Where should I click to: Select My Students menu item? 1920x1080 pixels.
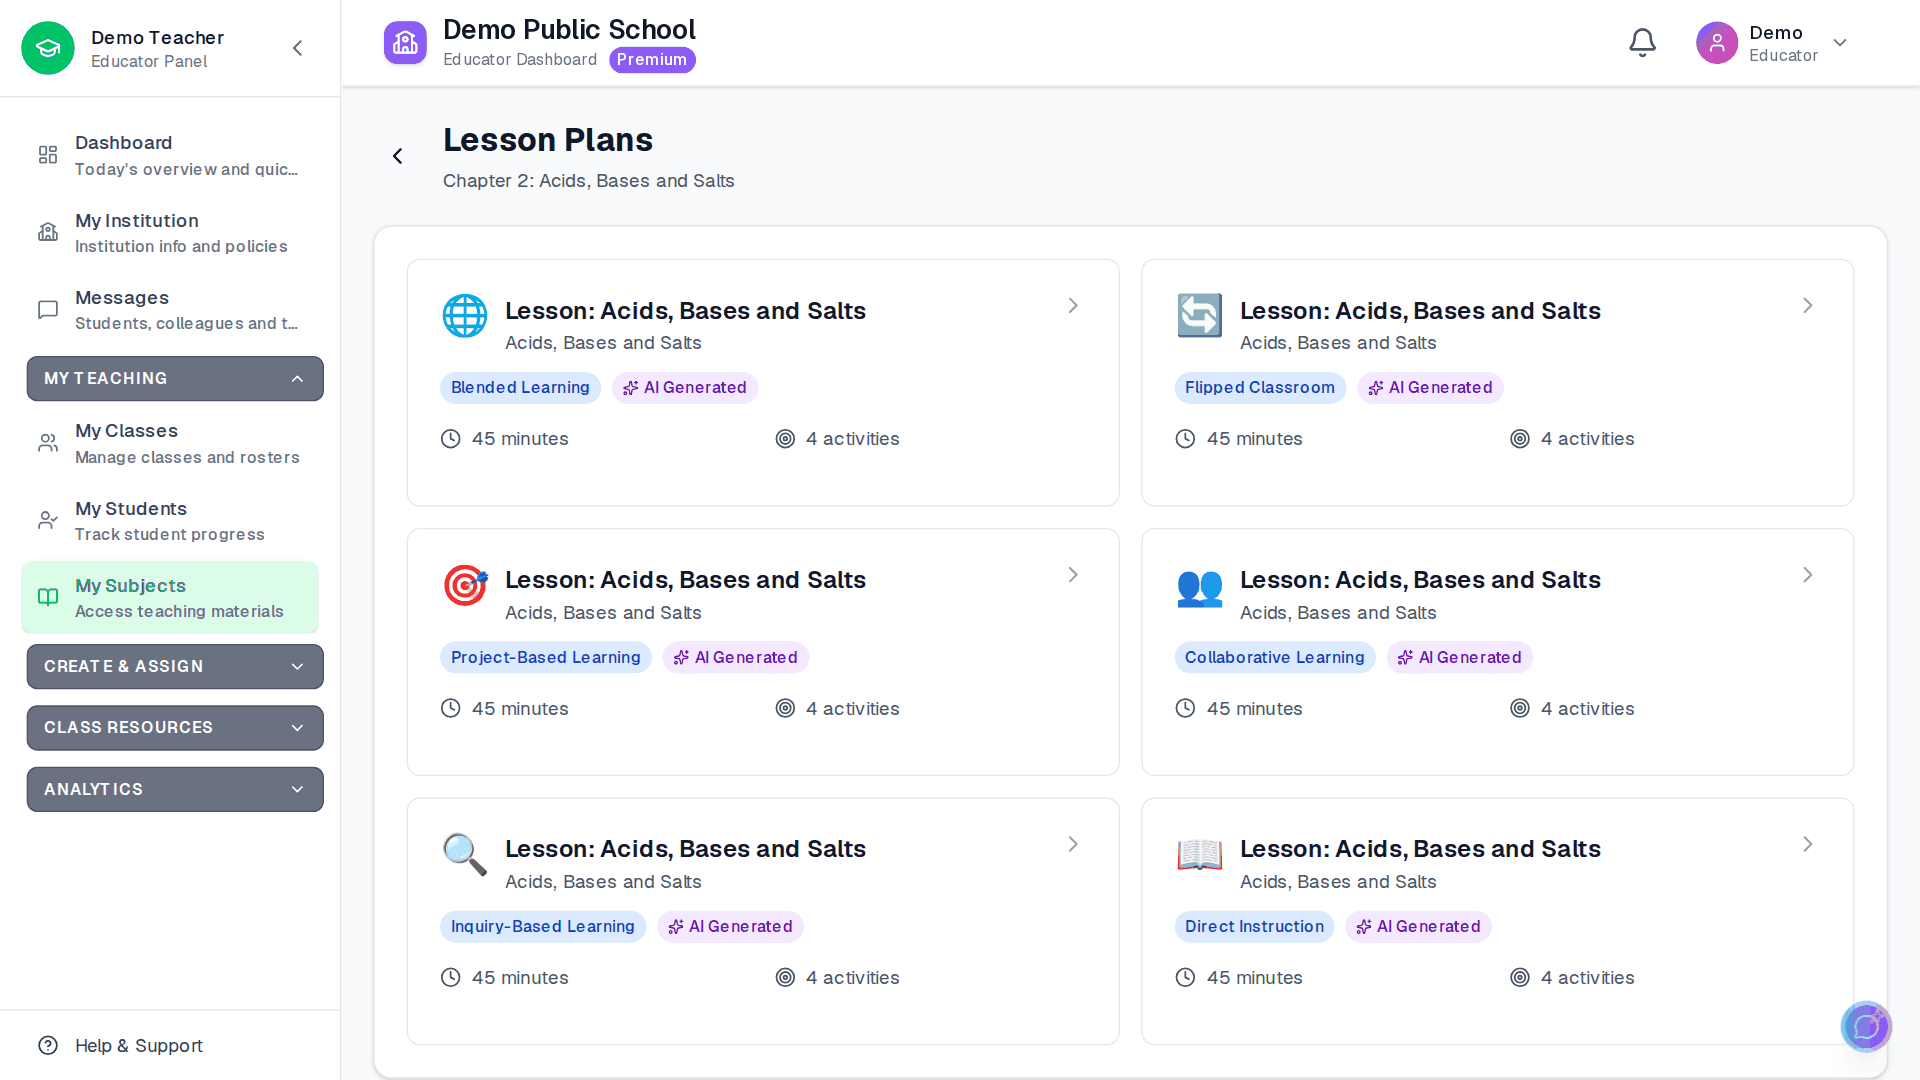coord(170,521)
